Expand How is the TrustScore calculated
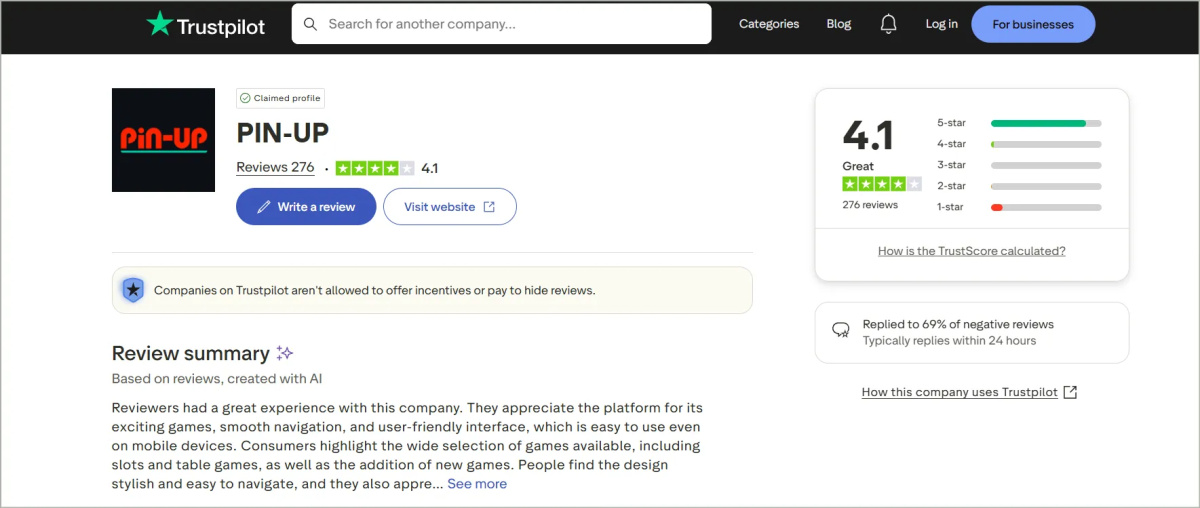1200x508 pixels. pos(971,251)
